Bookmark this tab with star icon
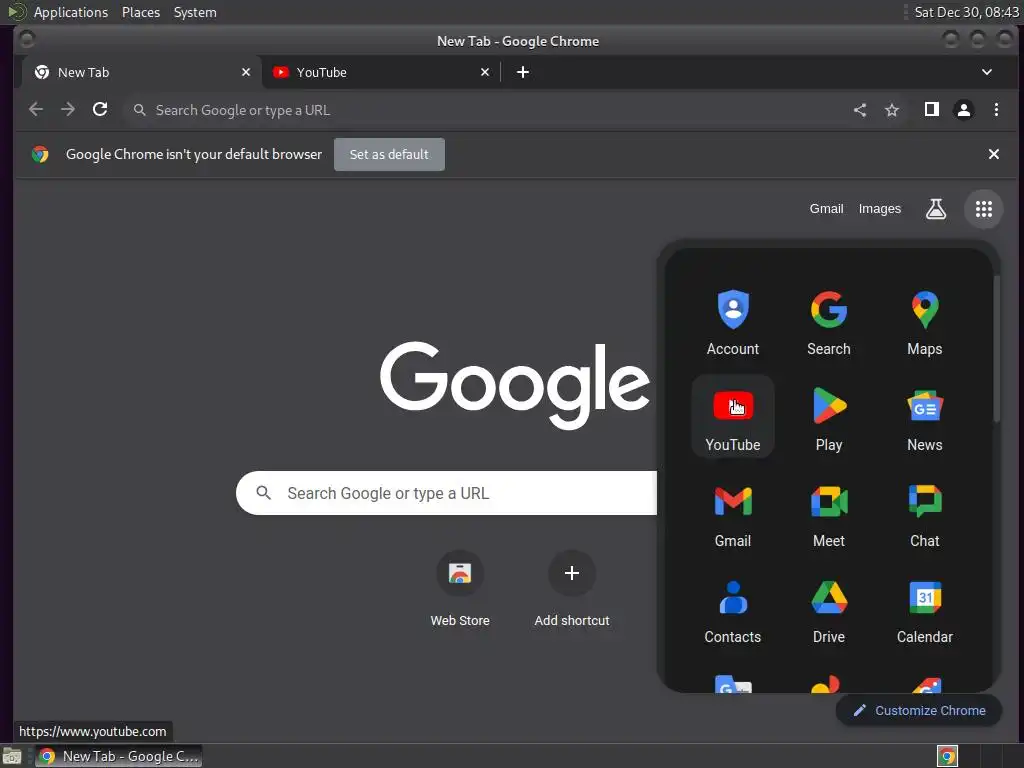The image size is (1024, 768). 891,110
